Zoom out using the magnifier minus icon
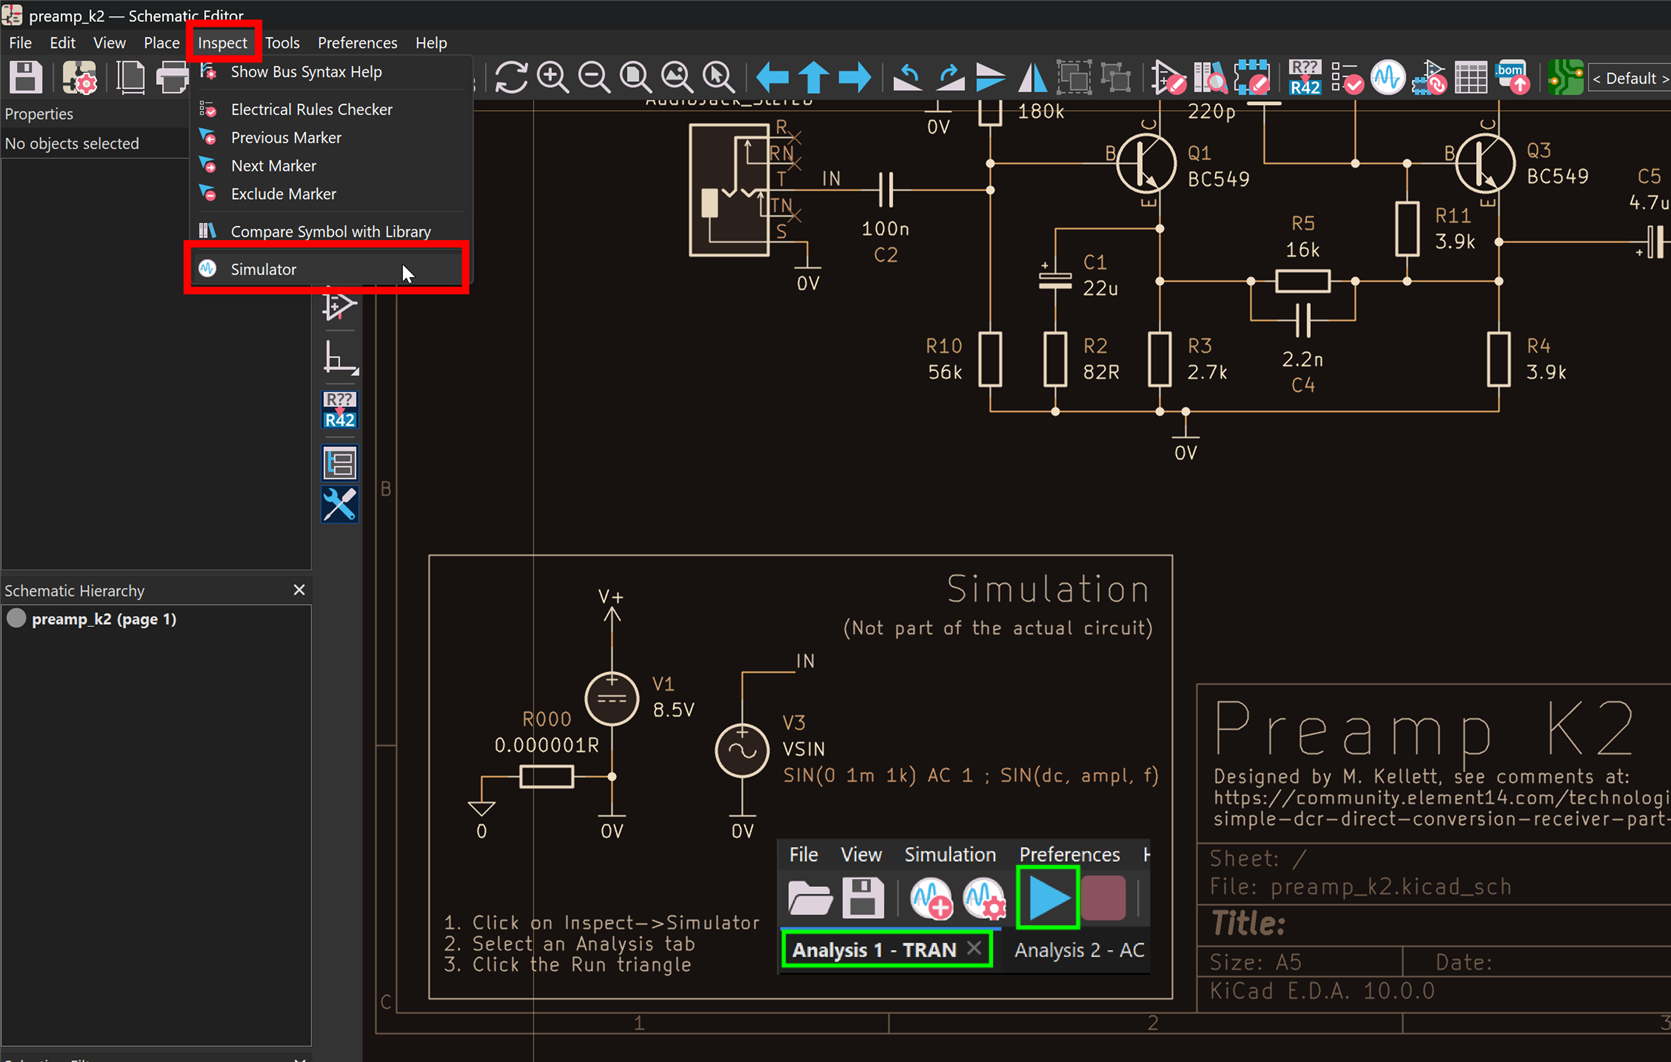Image resolution: width=1671 pixels, height=1062 pixels. [x=594, y=77]
